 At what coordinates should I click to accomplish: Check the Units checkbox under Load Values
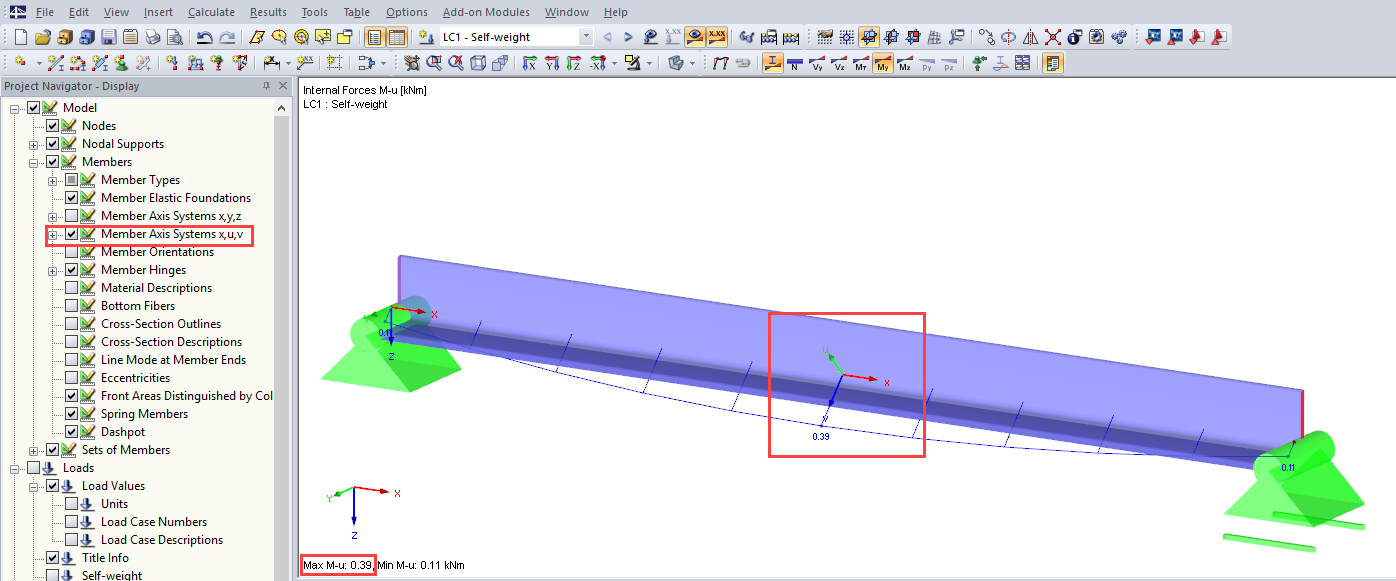72,504
